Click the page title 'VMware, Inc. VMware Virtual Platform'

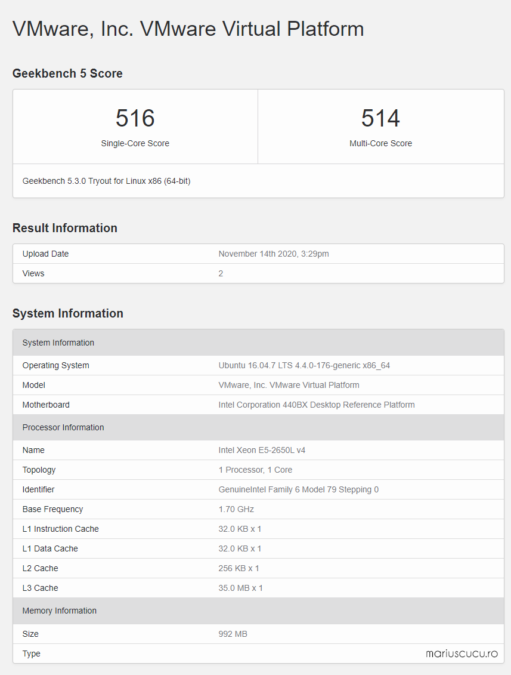tap(188, 29)
